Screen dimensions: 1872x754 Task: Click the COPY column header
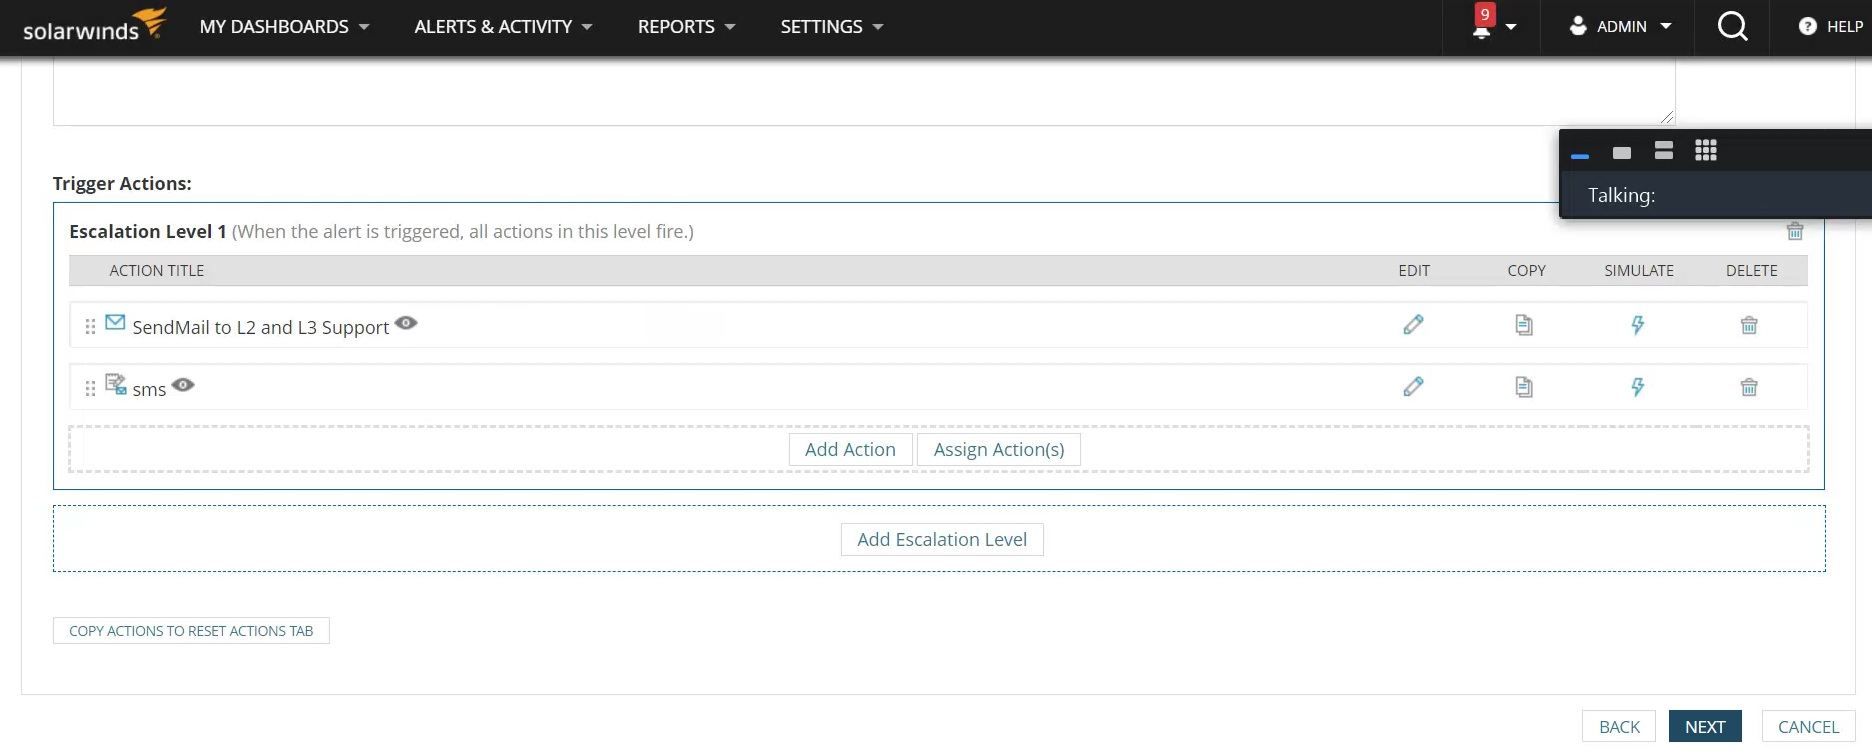1527,271
